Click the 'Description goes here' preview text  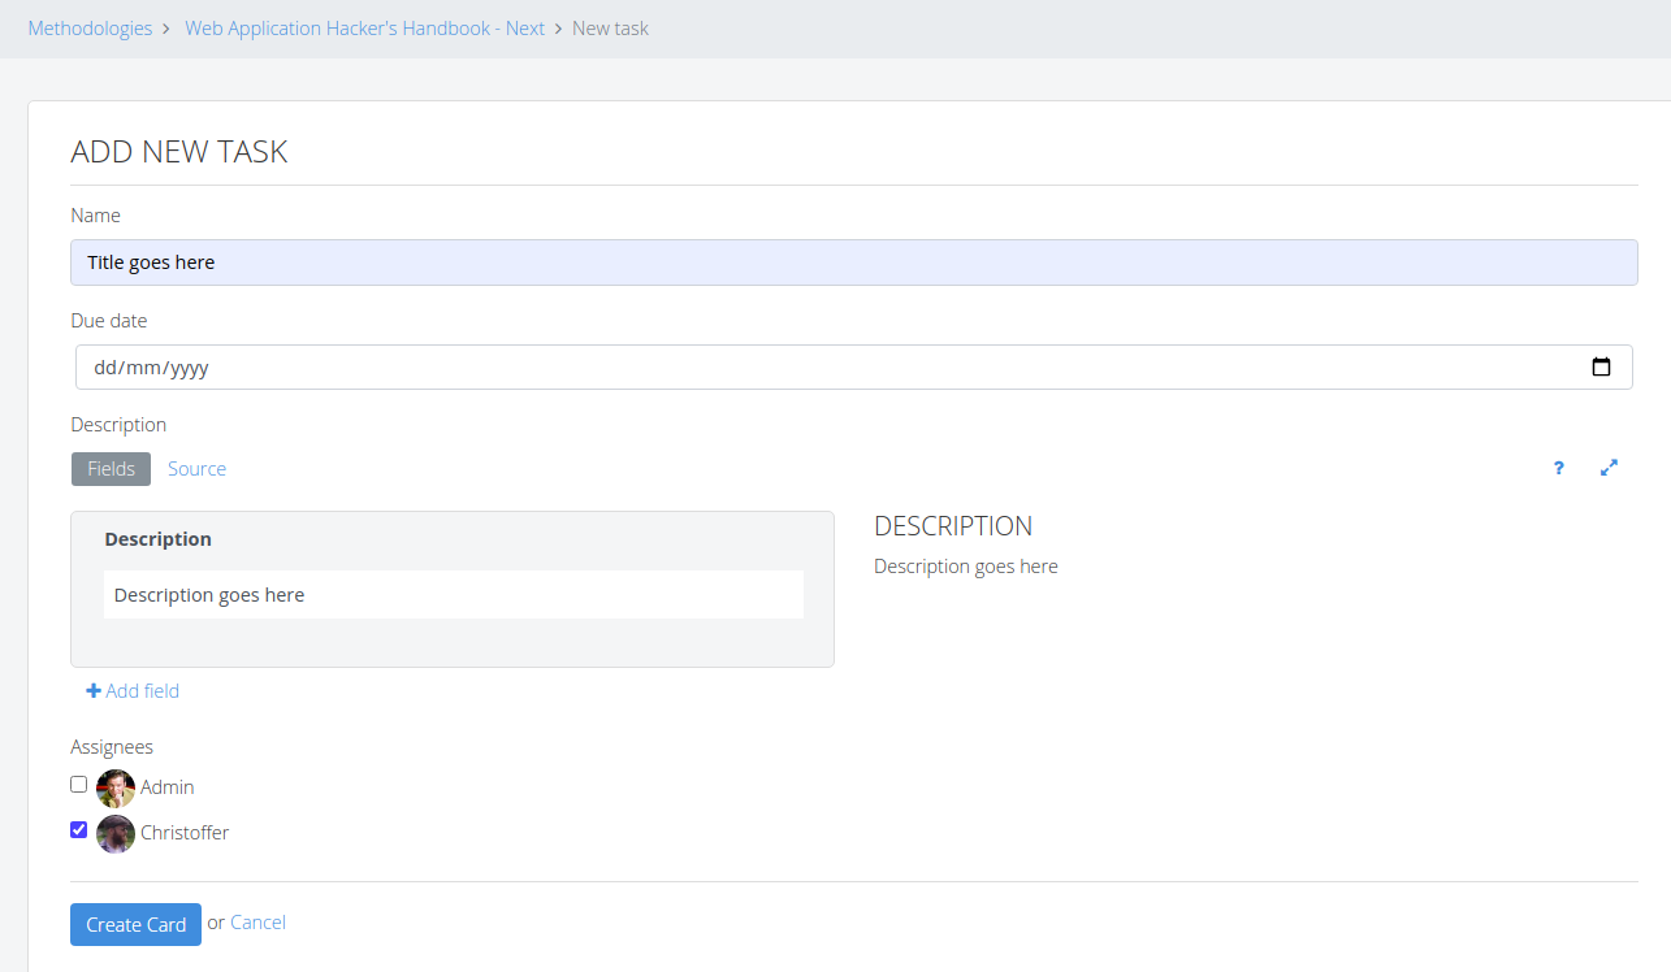[966, 566]
